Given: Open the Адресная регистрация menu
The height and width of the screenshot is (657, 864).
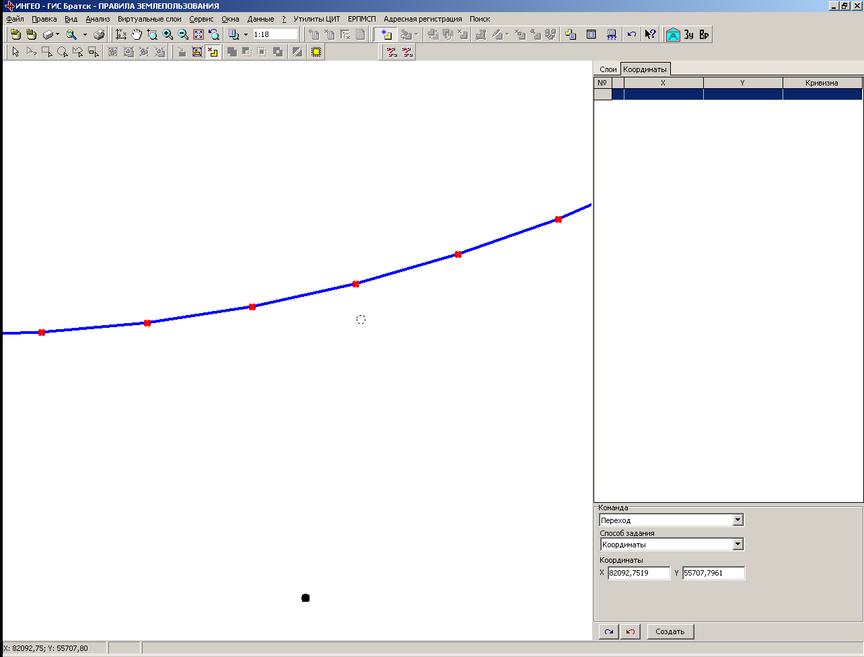Looking at the screenshot, I should [423, 19].
